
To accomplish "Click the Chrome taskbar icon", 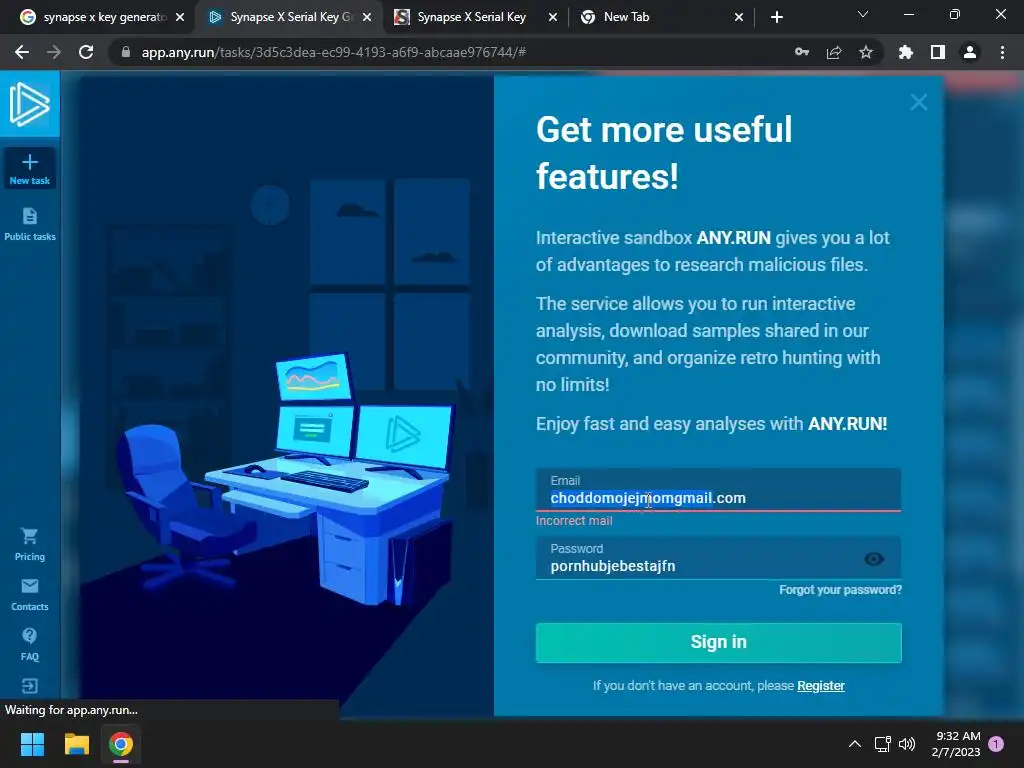I will click(x=121, y=744).
